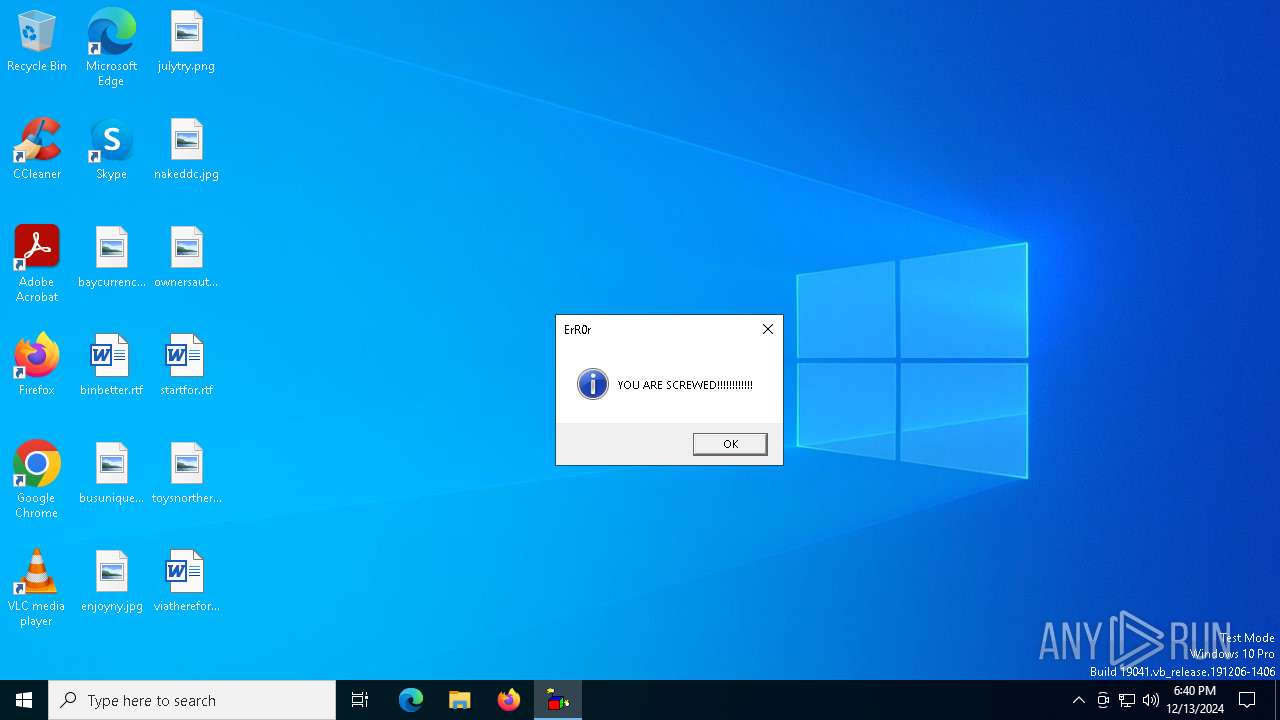Open the network status tray icon
The height and width of the screenshot is (720, 1280).
[x=1127, y=700]
